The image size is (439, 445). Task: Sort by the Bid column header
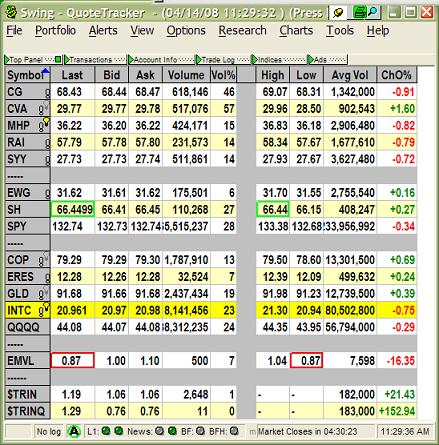112,75
